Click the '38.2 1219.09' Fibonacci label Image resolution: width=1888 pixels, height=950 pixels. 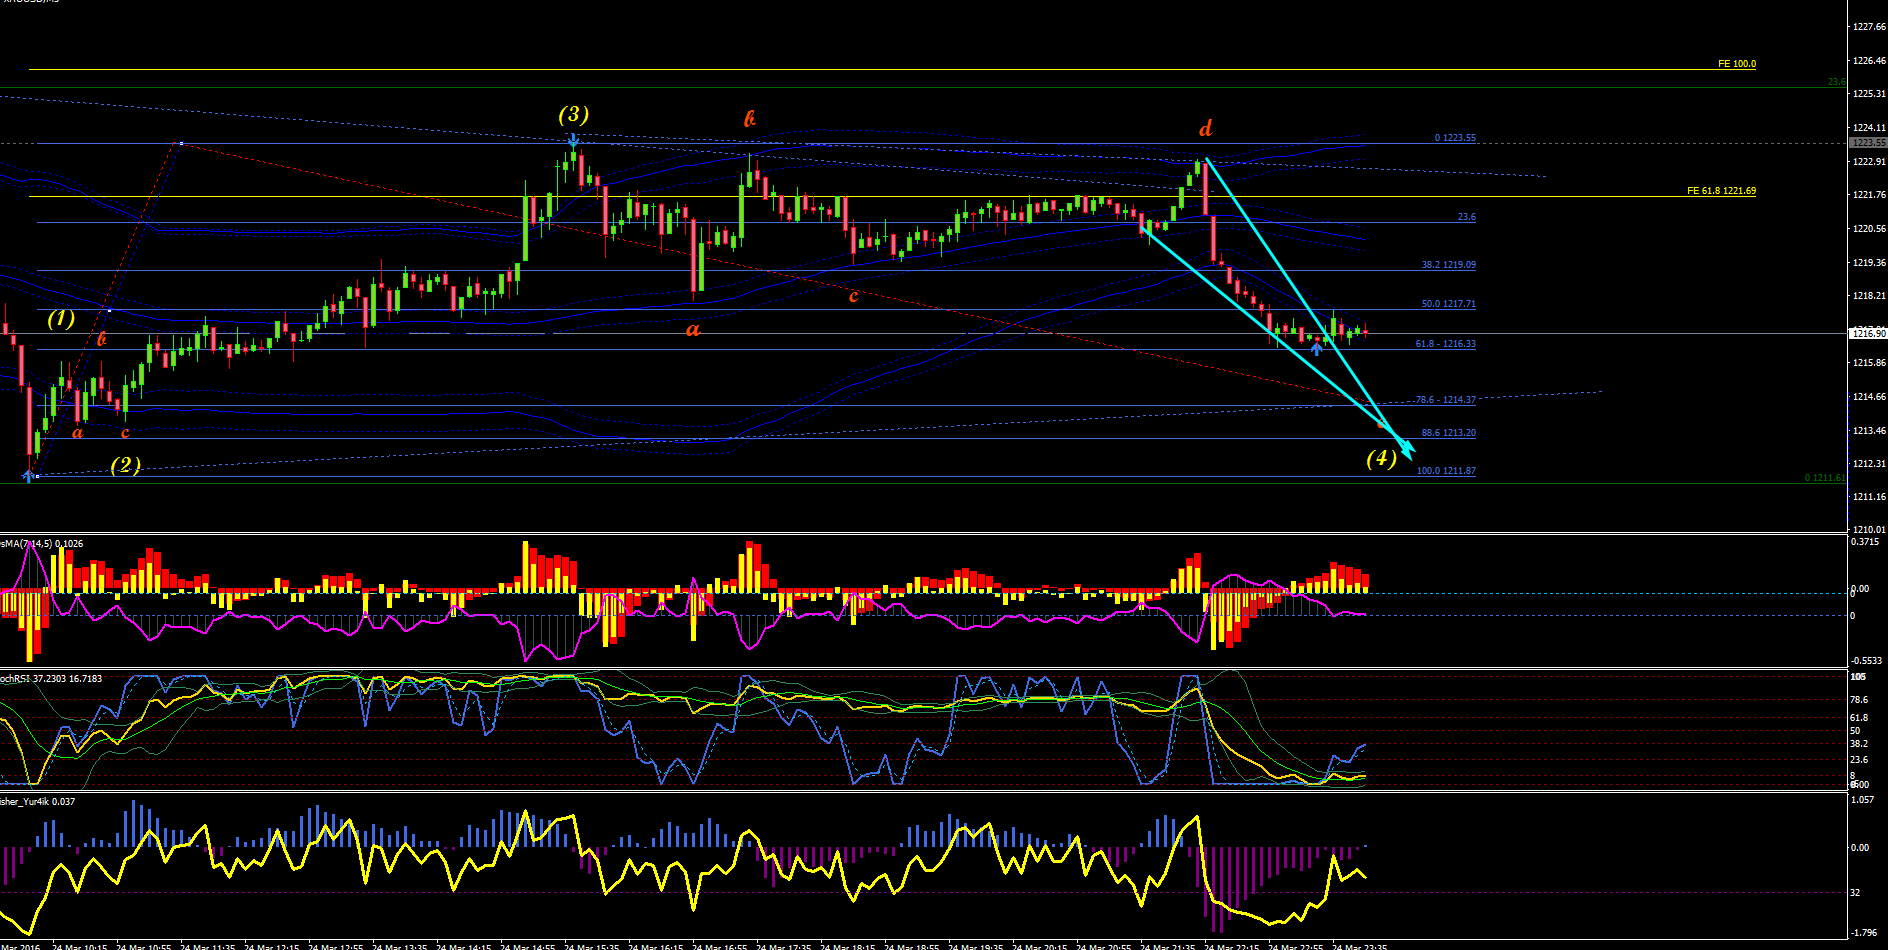tap(1449, 266)
